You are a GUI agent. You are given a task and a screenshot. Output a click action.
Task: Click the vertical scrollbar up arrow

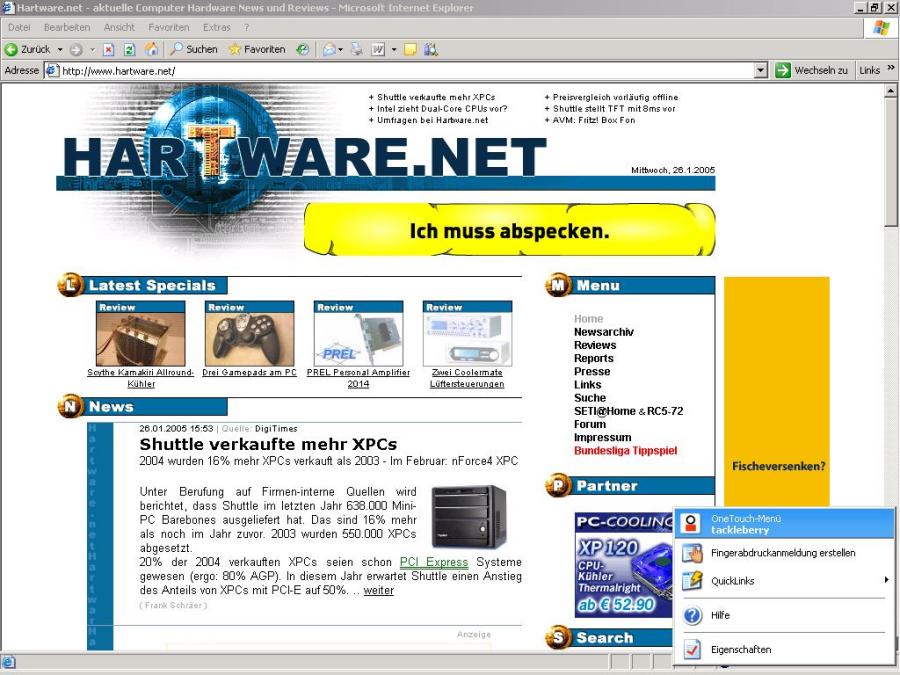890,91
